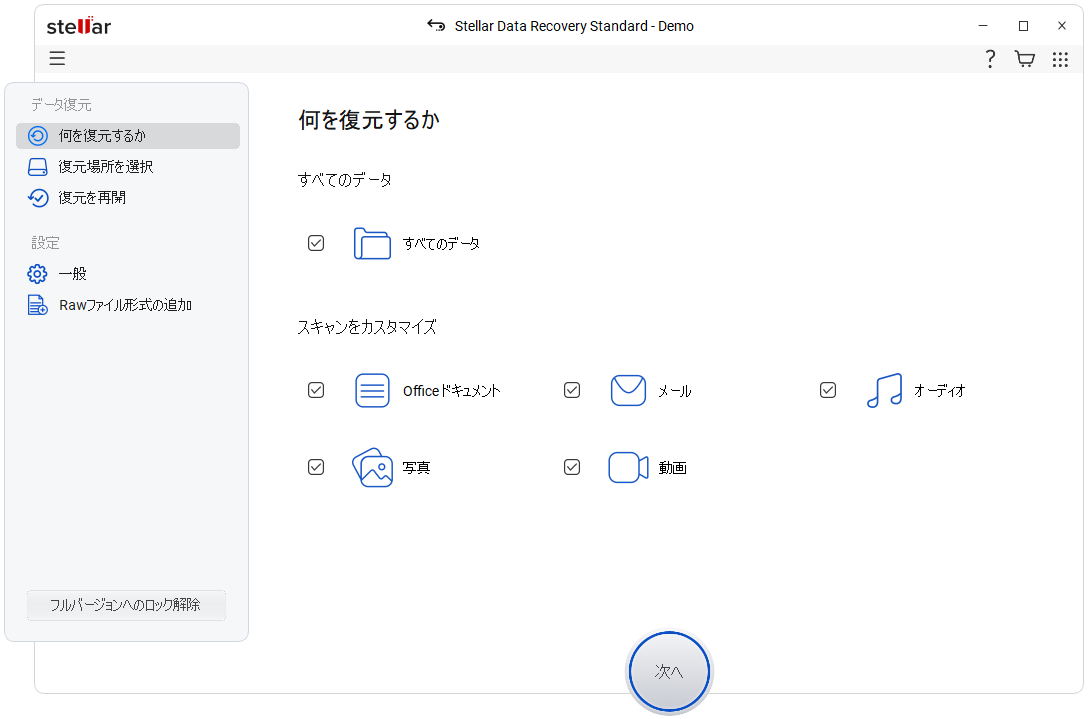Click フルバージョンへのロック解除 to unlock full version
The height and width of the screenshot is (719, 1089).
tap(126, 605)
